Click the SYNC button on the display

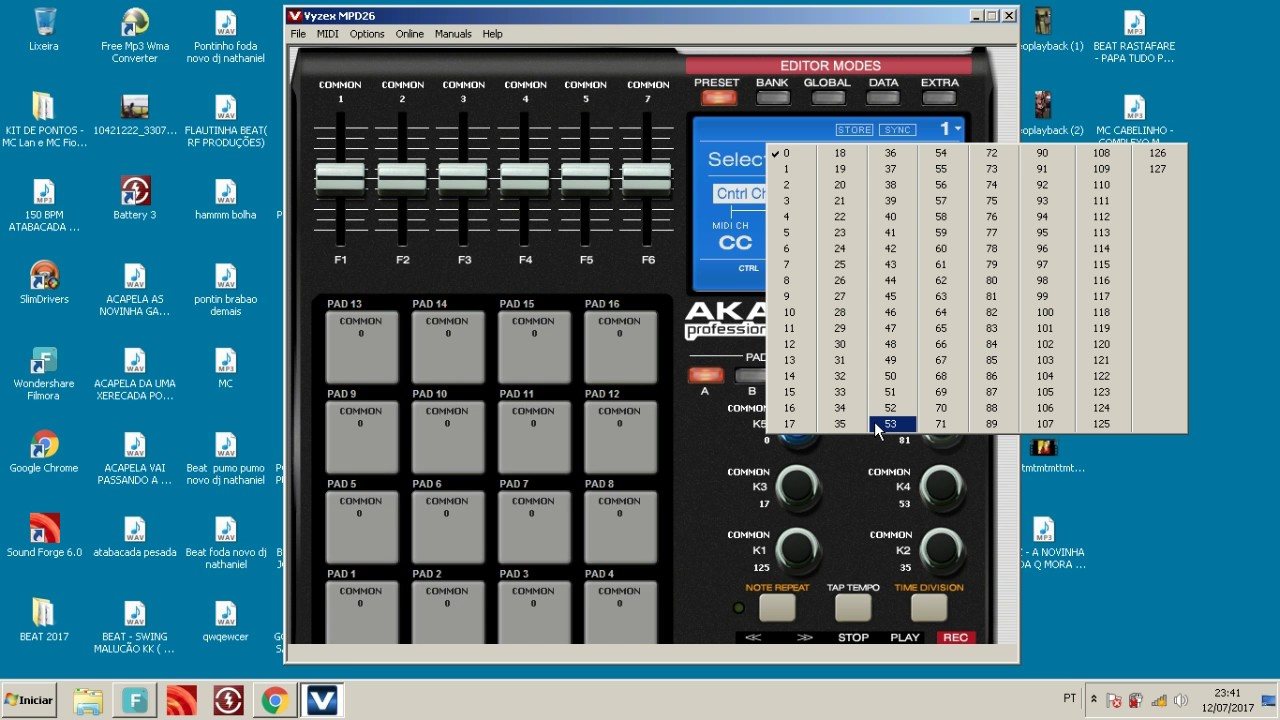(x=899, y=130)
